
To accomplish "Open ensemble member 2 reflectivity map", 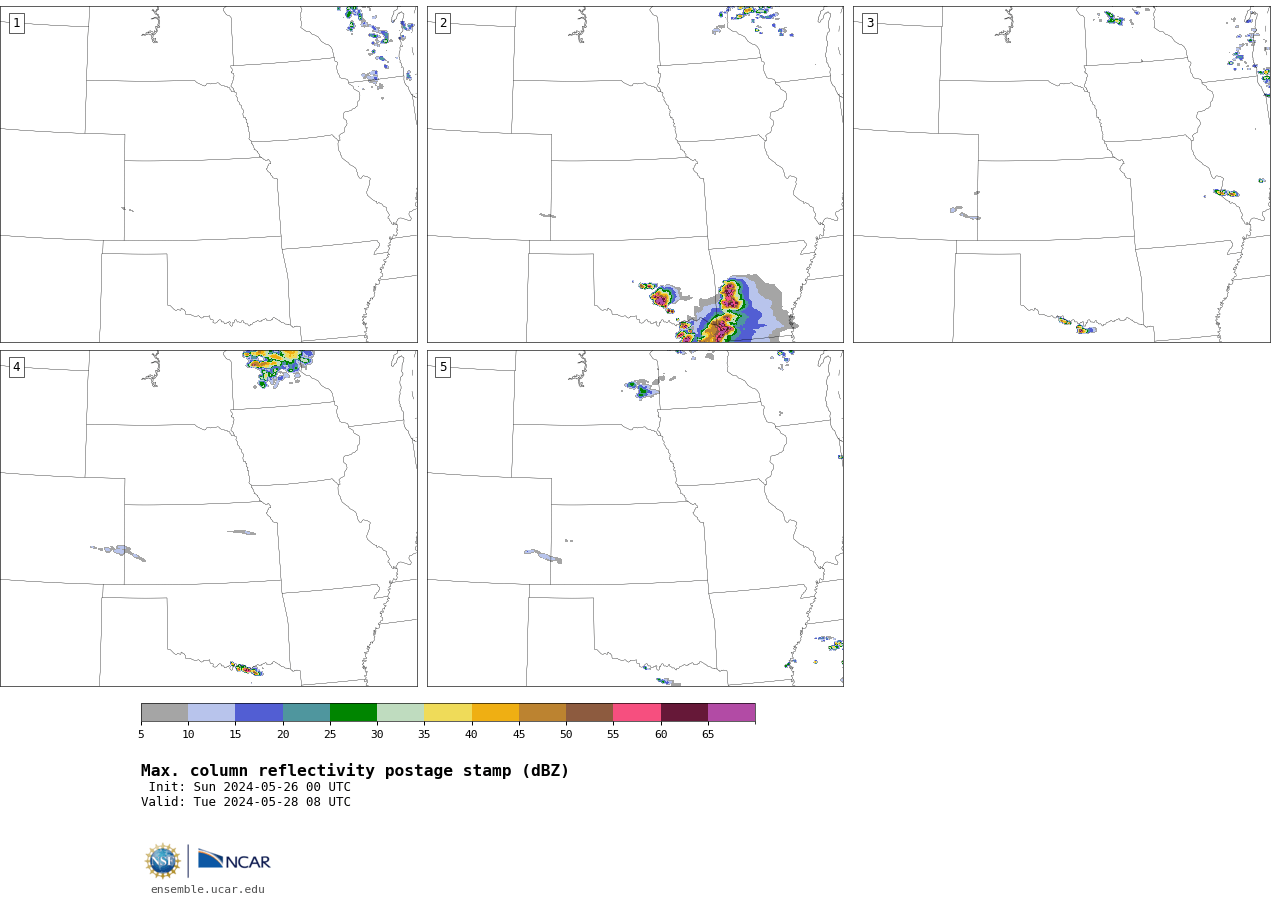I will (x=635, y=174).
